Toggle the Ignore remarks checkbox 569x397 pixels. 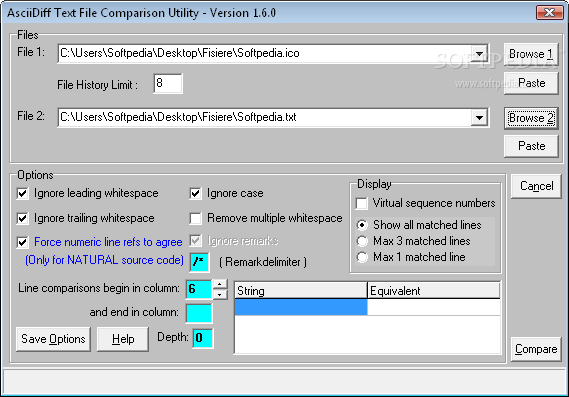coord(195,241)
